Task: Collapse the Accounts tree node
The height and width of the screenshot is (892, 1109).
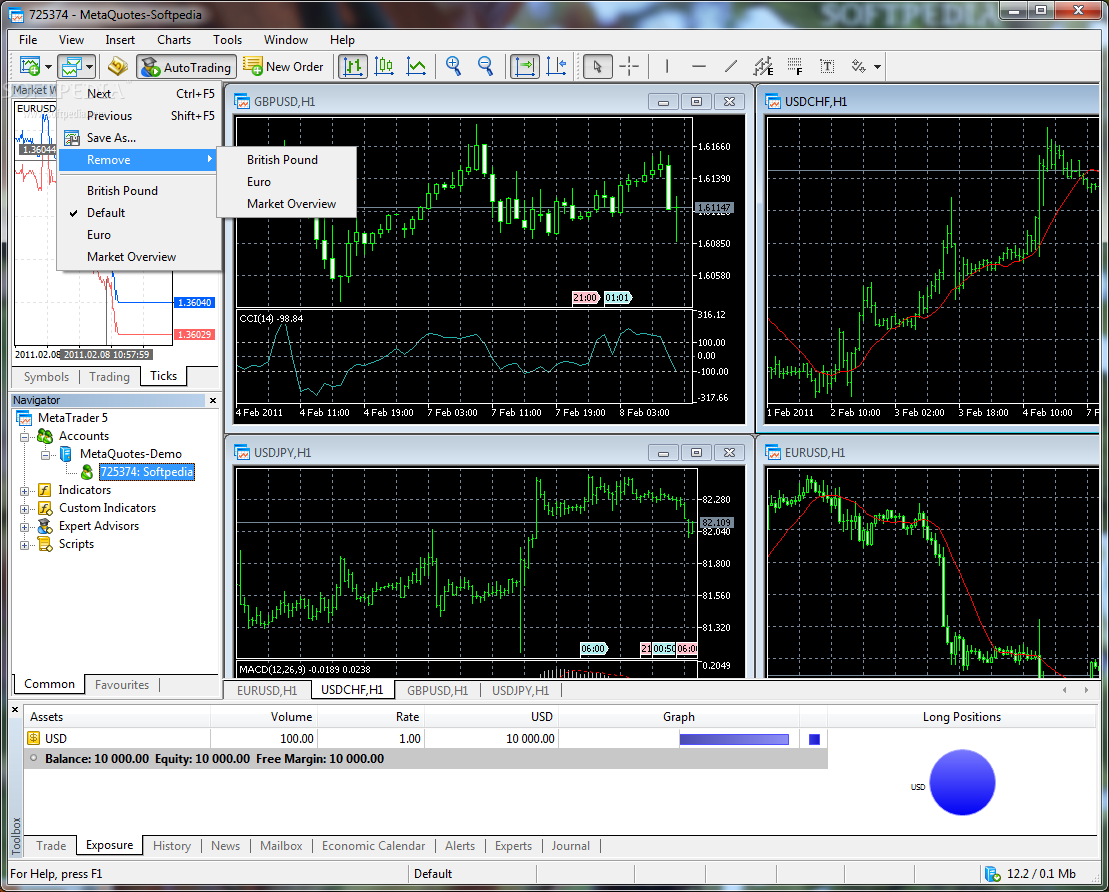Action: (x=25, y=436)
